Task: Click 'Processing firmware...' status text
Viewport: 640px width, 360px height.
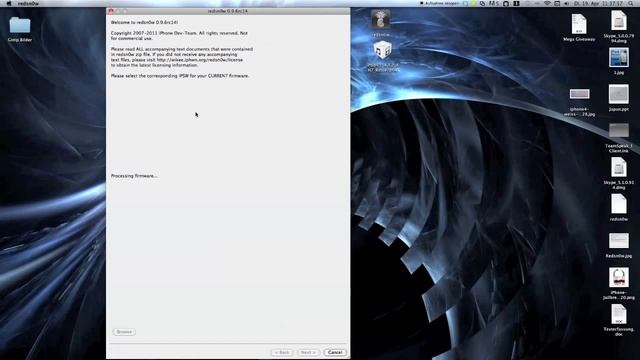Action: (134, 176)
